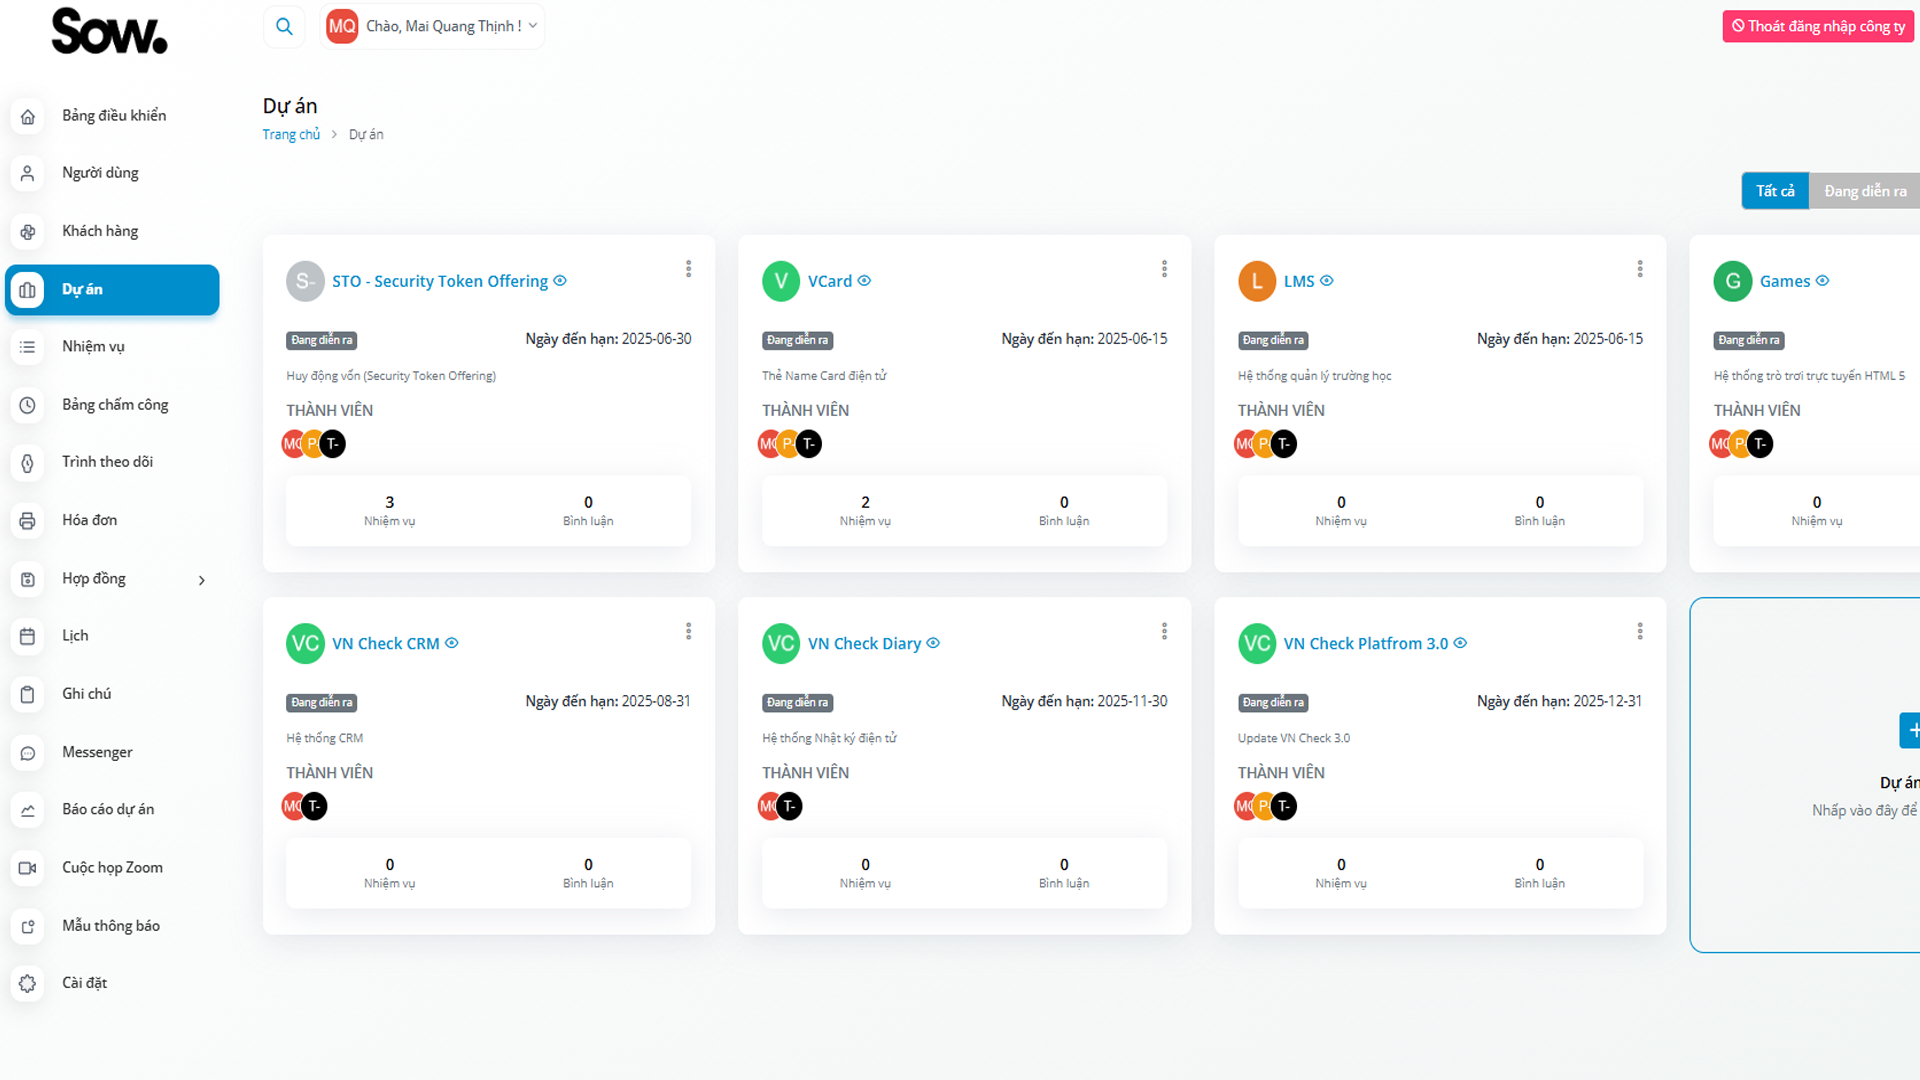
Task: Click eye icon next to VN Check CRM
Action: pos(452,643)
